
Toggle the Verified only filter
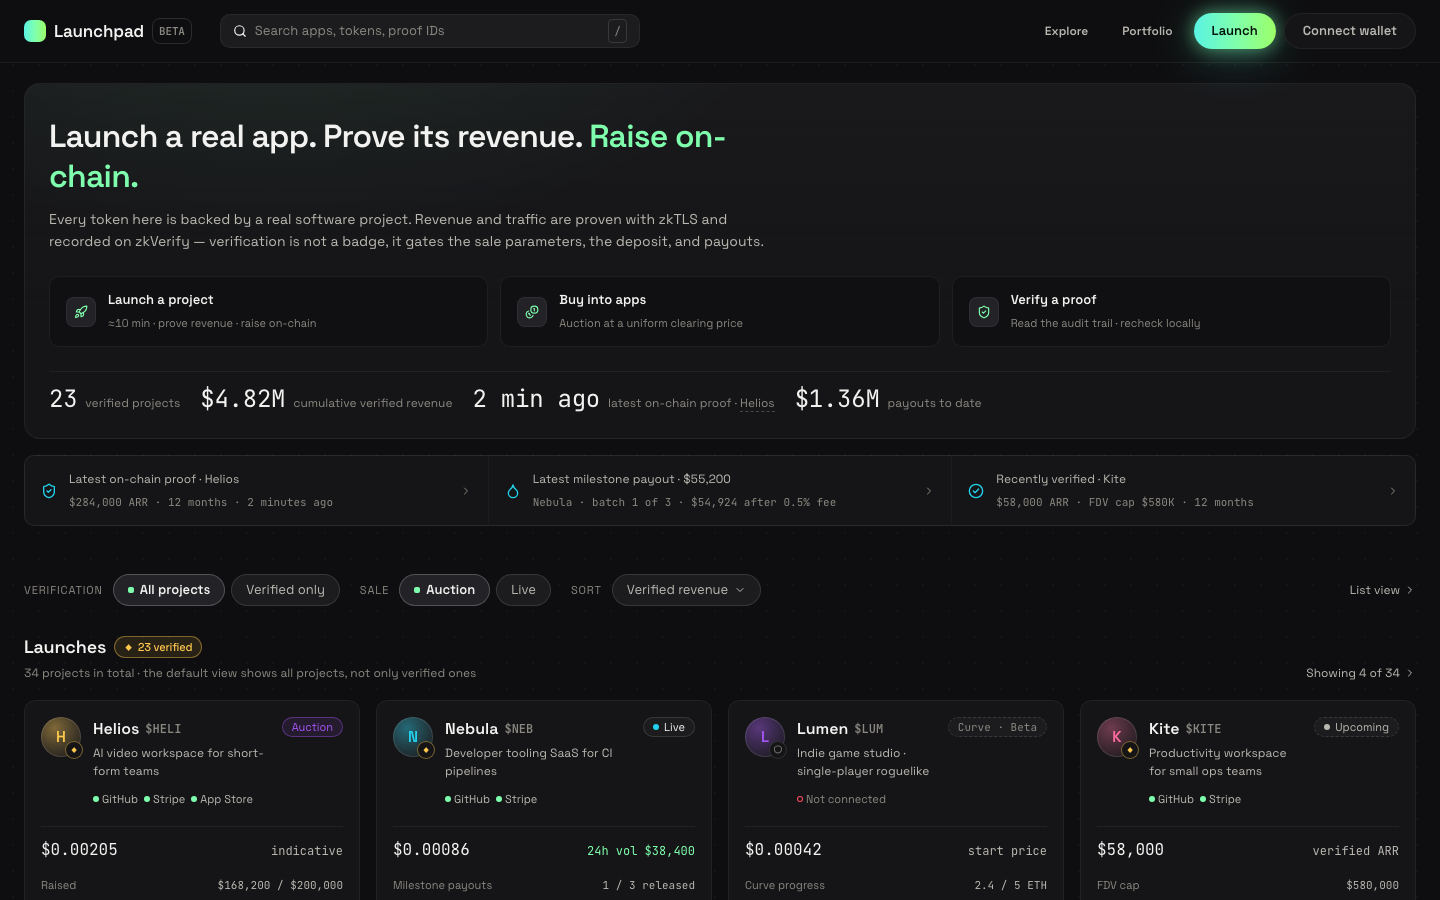tap(285, 590)
